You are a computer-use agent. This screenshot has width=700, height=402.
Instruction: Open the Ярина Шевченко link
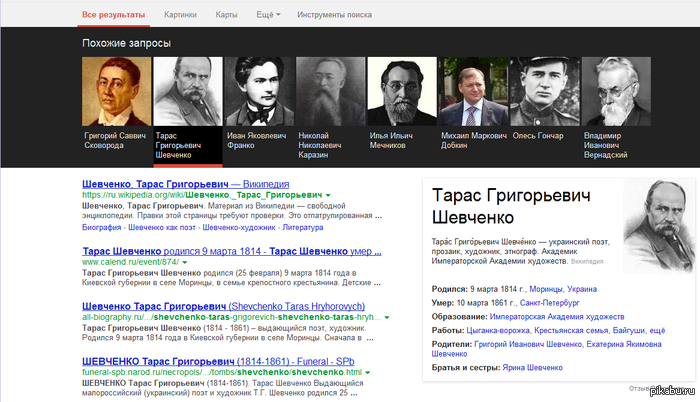532,368
